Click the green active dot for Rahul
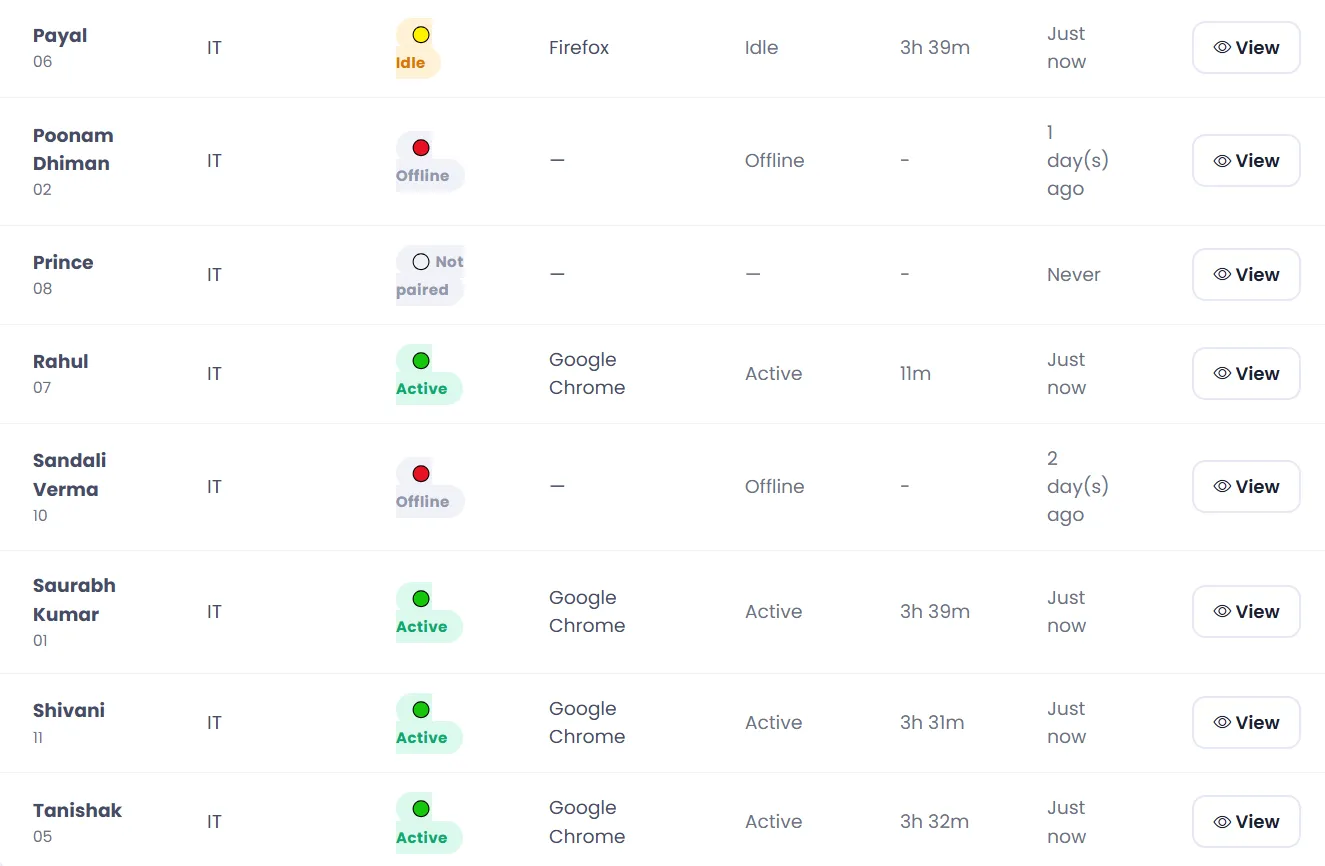This screenshot has height=866, width=1325. coord(421,361)
